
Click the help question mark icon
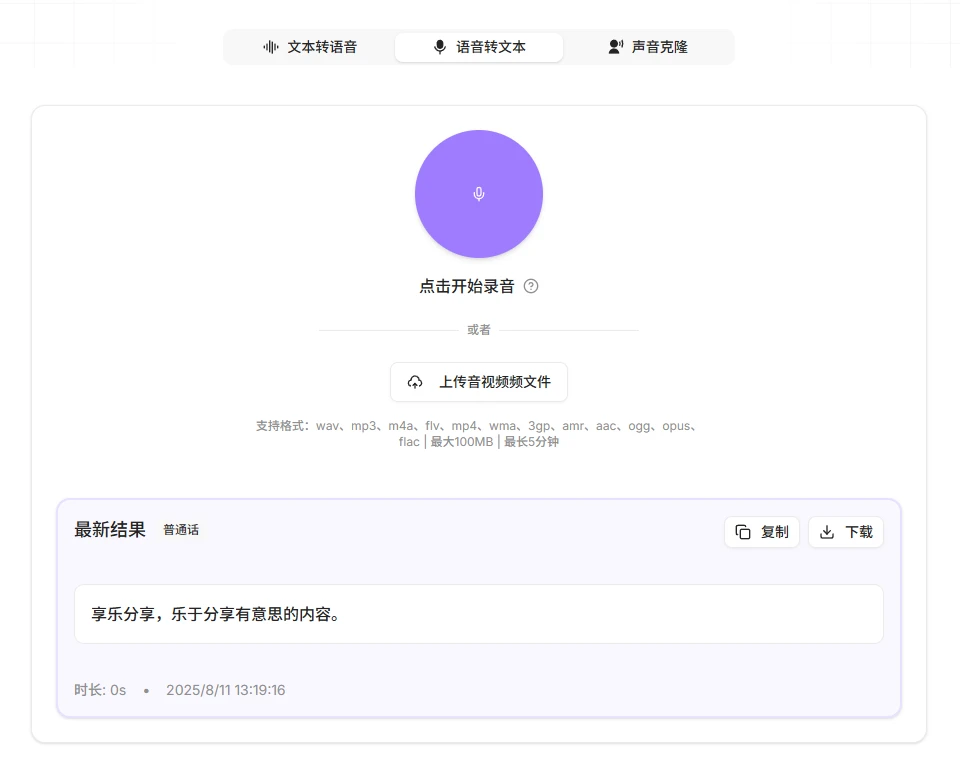[531, 287]
